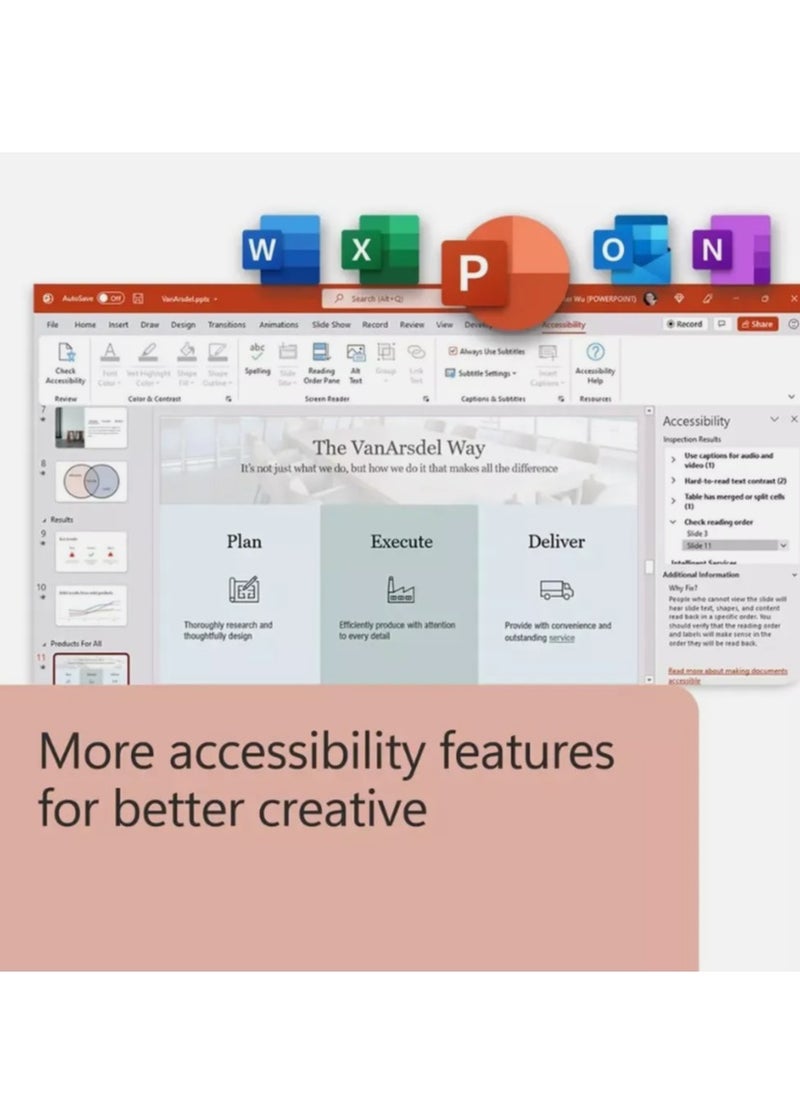The height and width of the screenshot is (1096, 800).
Task: Click the slide title The VanArsdel Way
Action: (398, 447)
